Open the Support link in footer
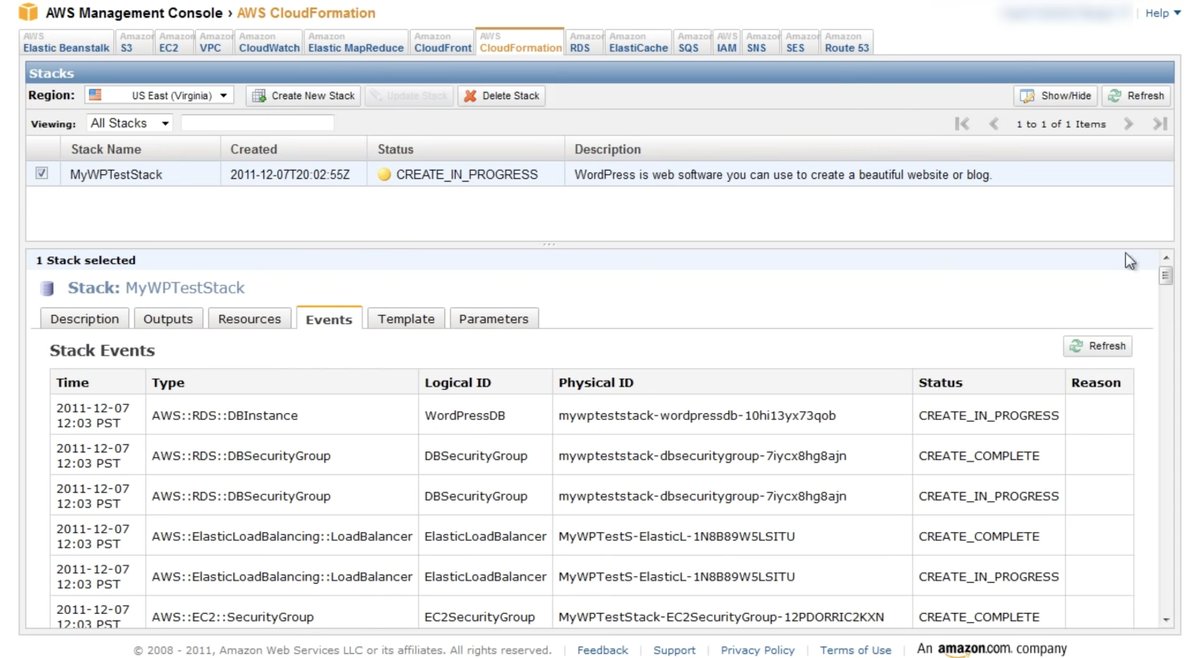The width and height of the screenshot is (1200, 658). click(x=675, y=650)
